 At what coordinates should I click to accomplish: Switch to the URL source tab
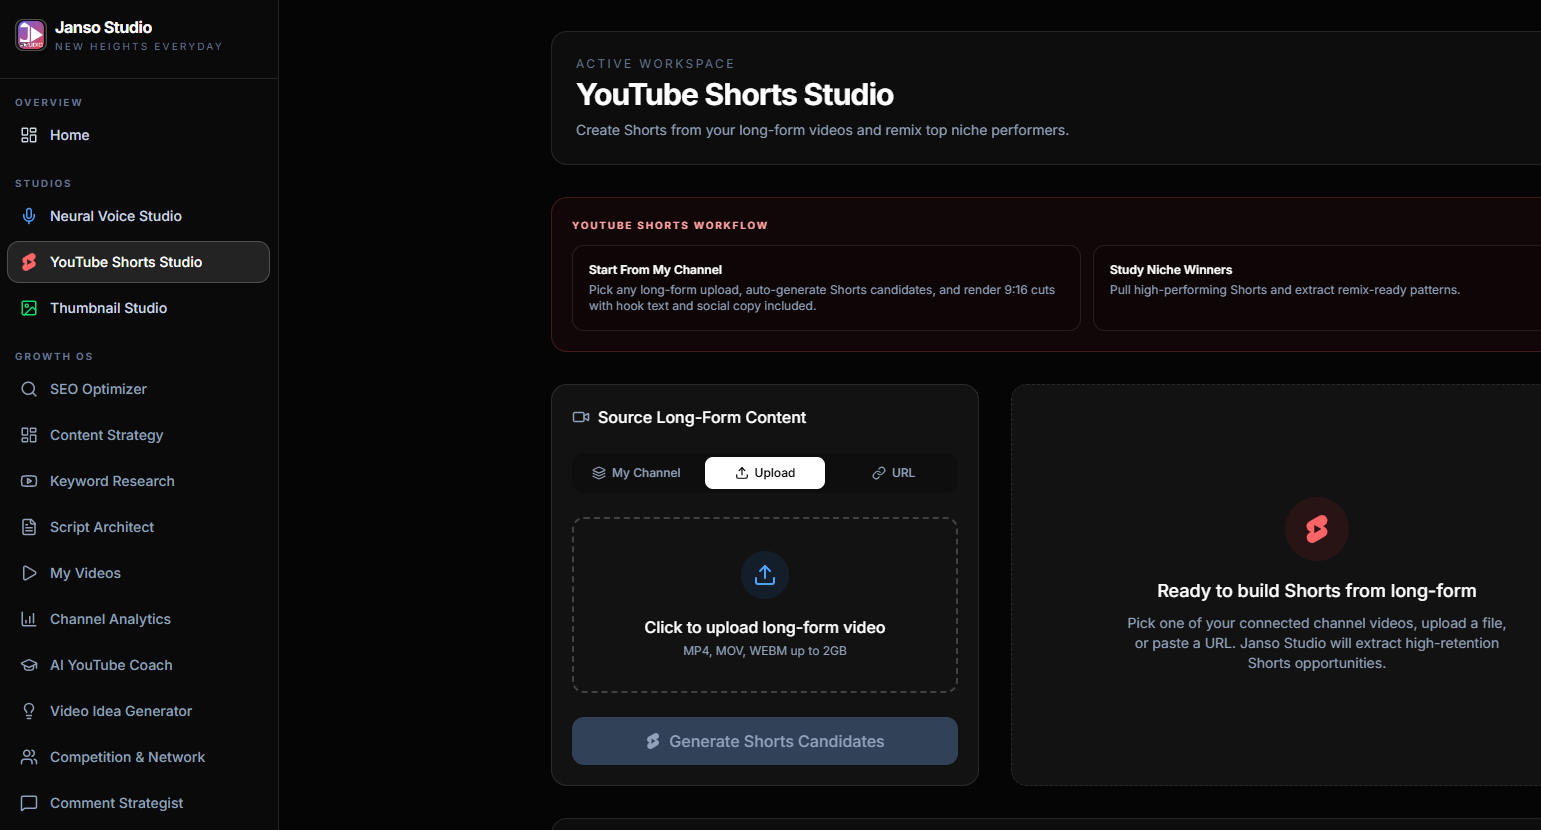point(893,473)
